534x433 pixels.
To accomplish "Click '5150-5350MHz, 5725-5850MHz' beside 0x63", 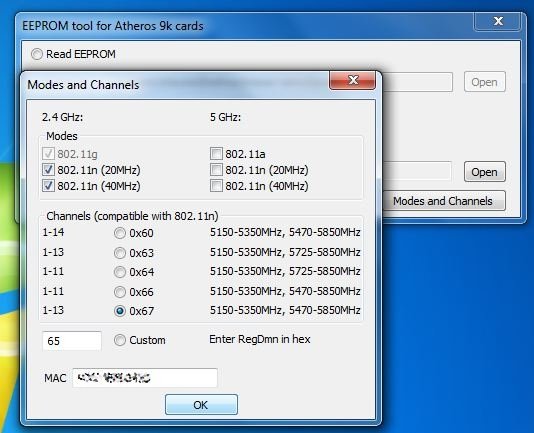I will coord(285,252).
